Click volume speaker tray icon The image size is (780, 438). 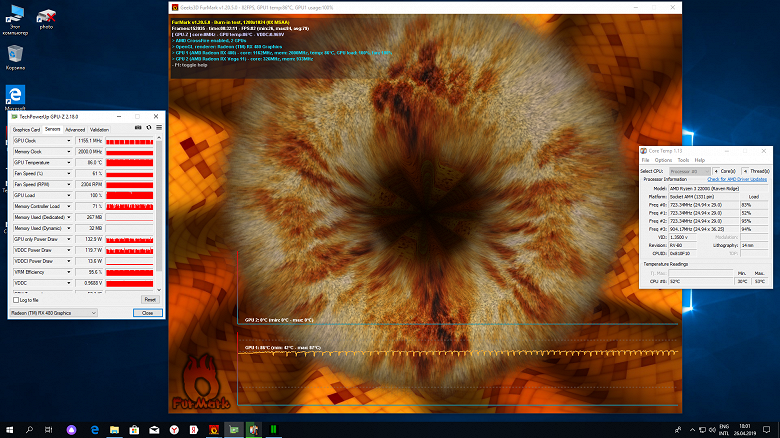tap(712, 430)
